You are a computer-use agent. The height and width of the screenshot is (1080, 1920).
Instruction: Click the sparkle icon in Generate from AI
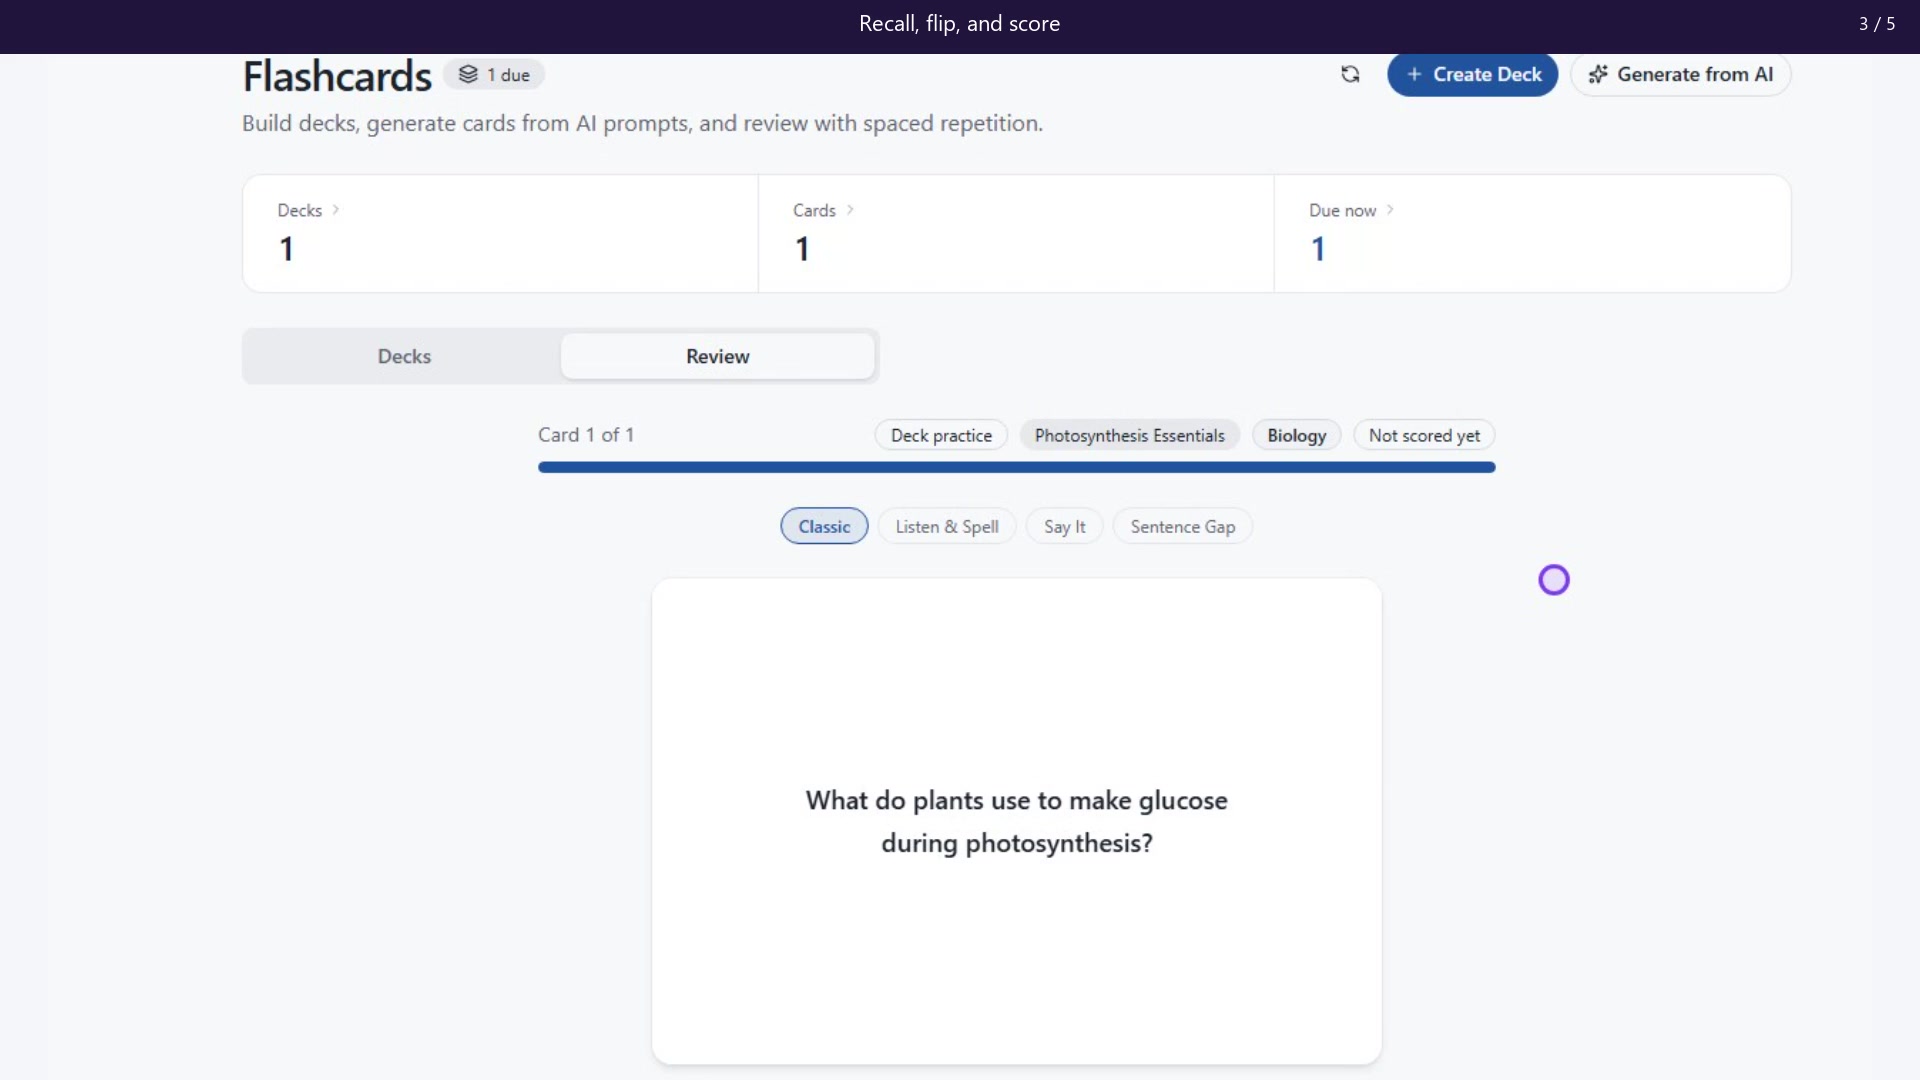(1598, 74)
